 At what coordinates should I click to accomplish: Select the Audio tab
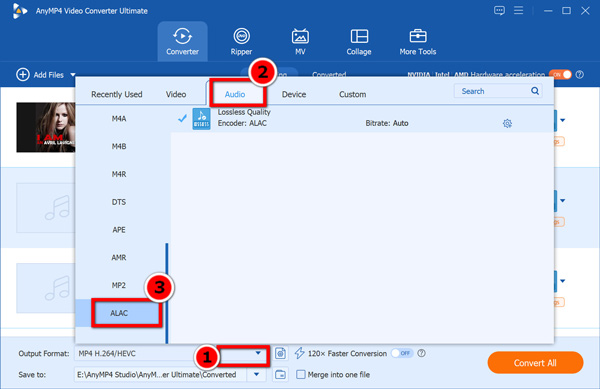pyautogui.click(x=235, y=94)
